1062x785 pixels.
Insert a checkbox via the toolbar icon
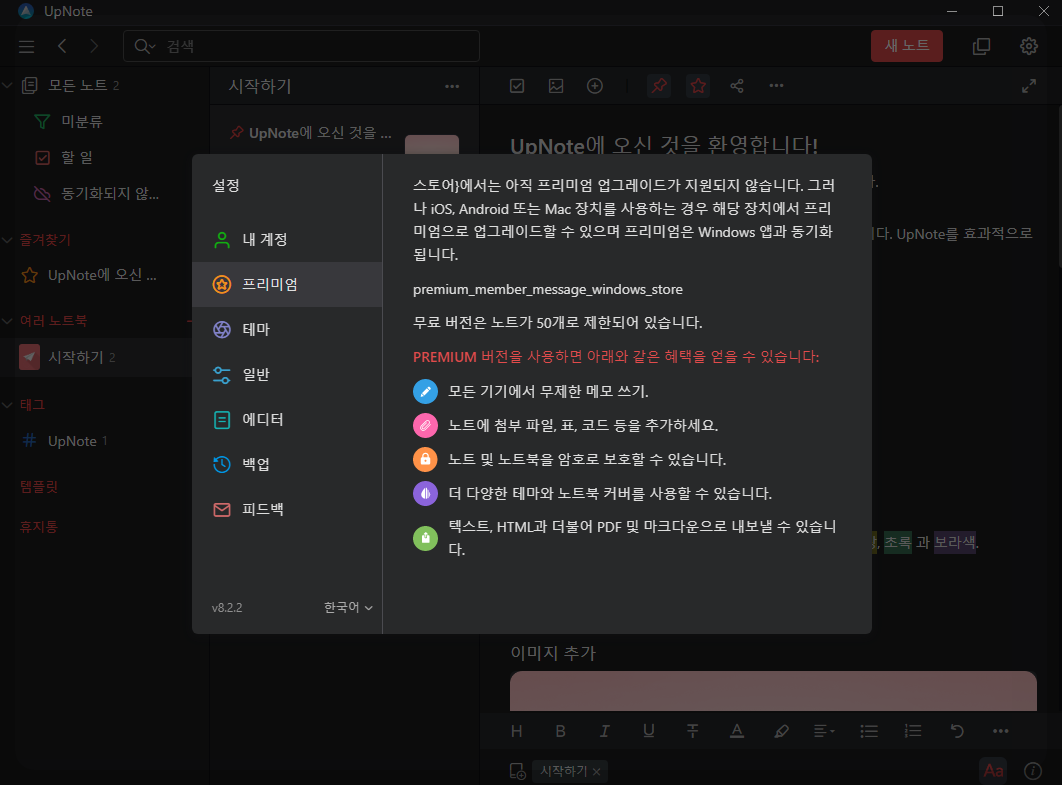[517, 86]
